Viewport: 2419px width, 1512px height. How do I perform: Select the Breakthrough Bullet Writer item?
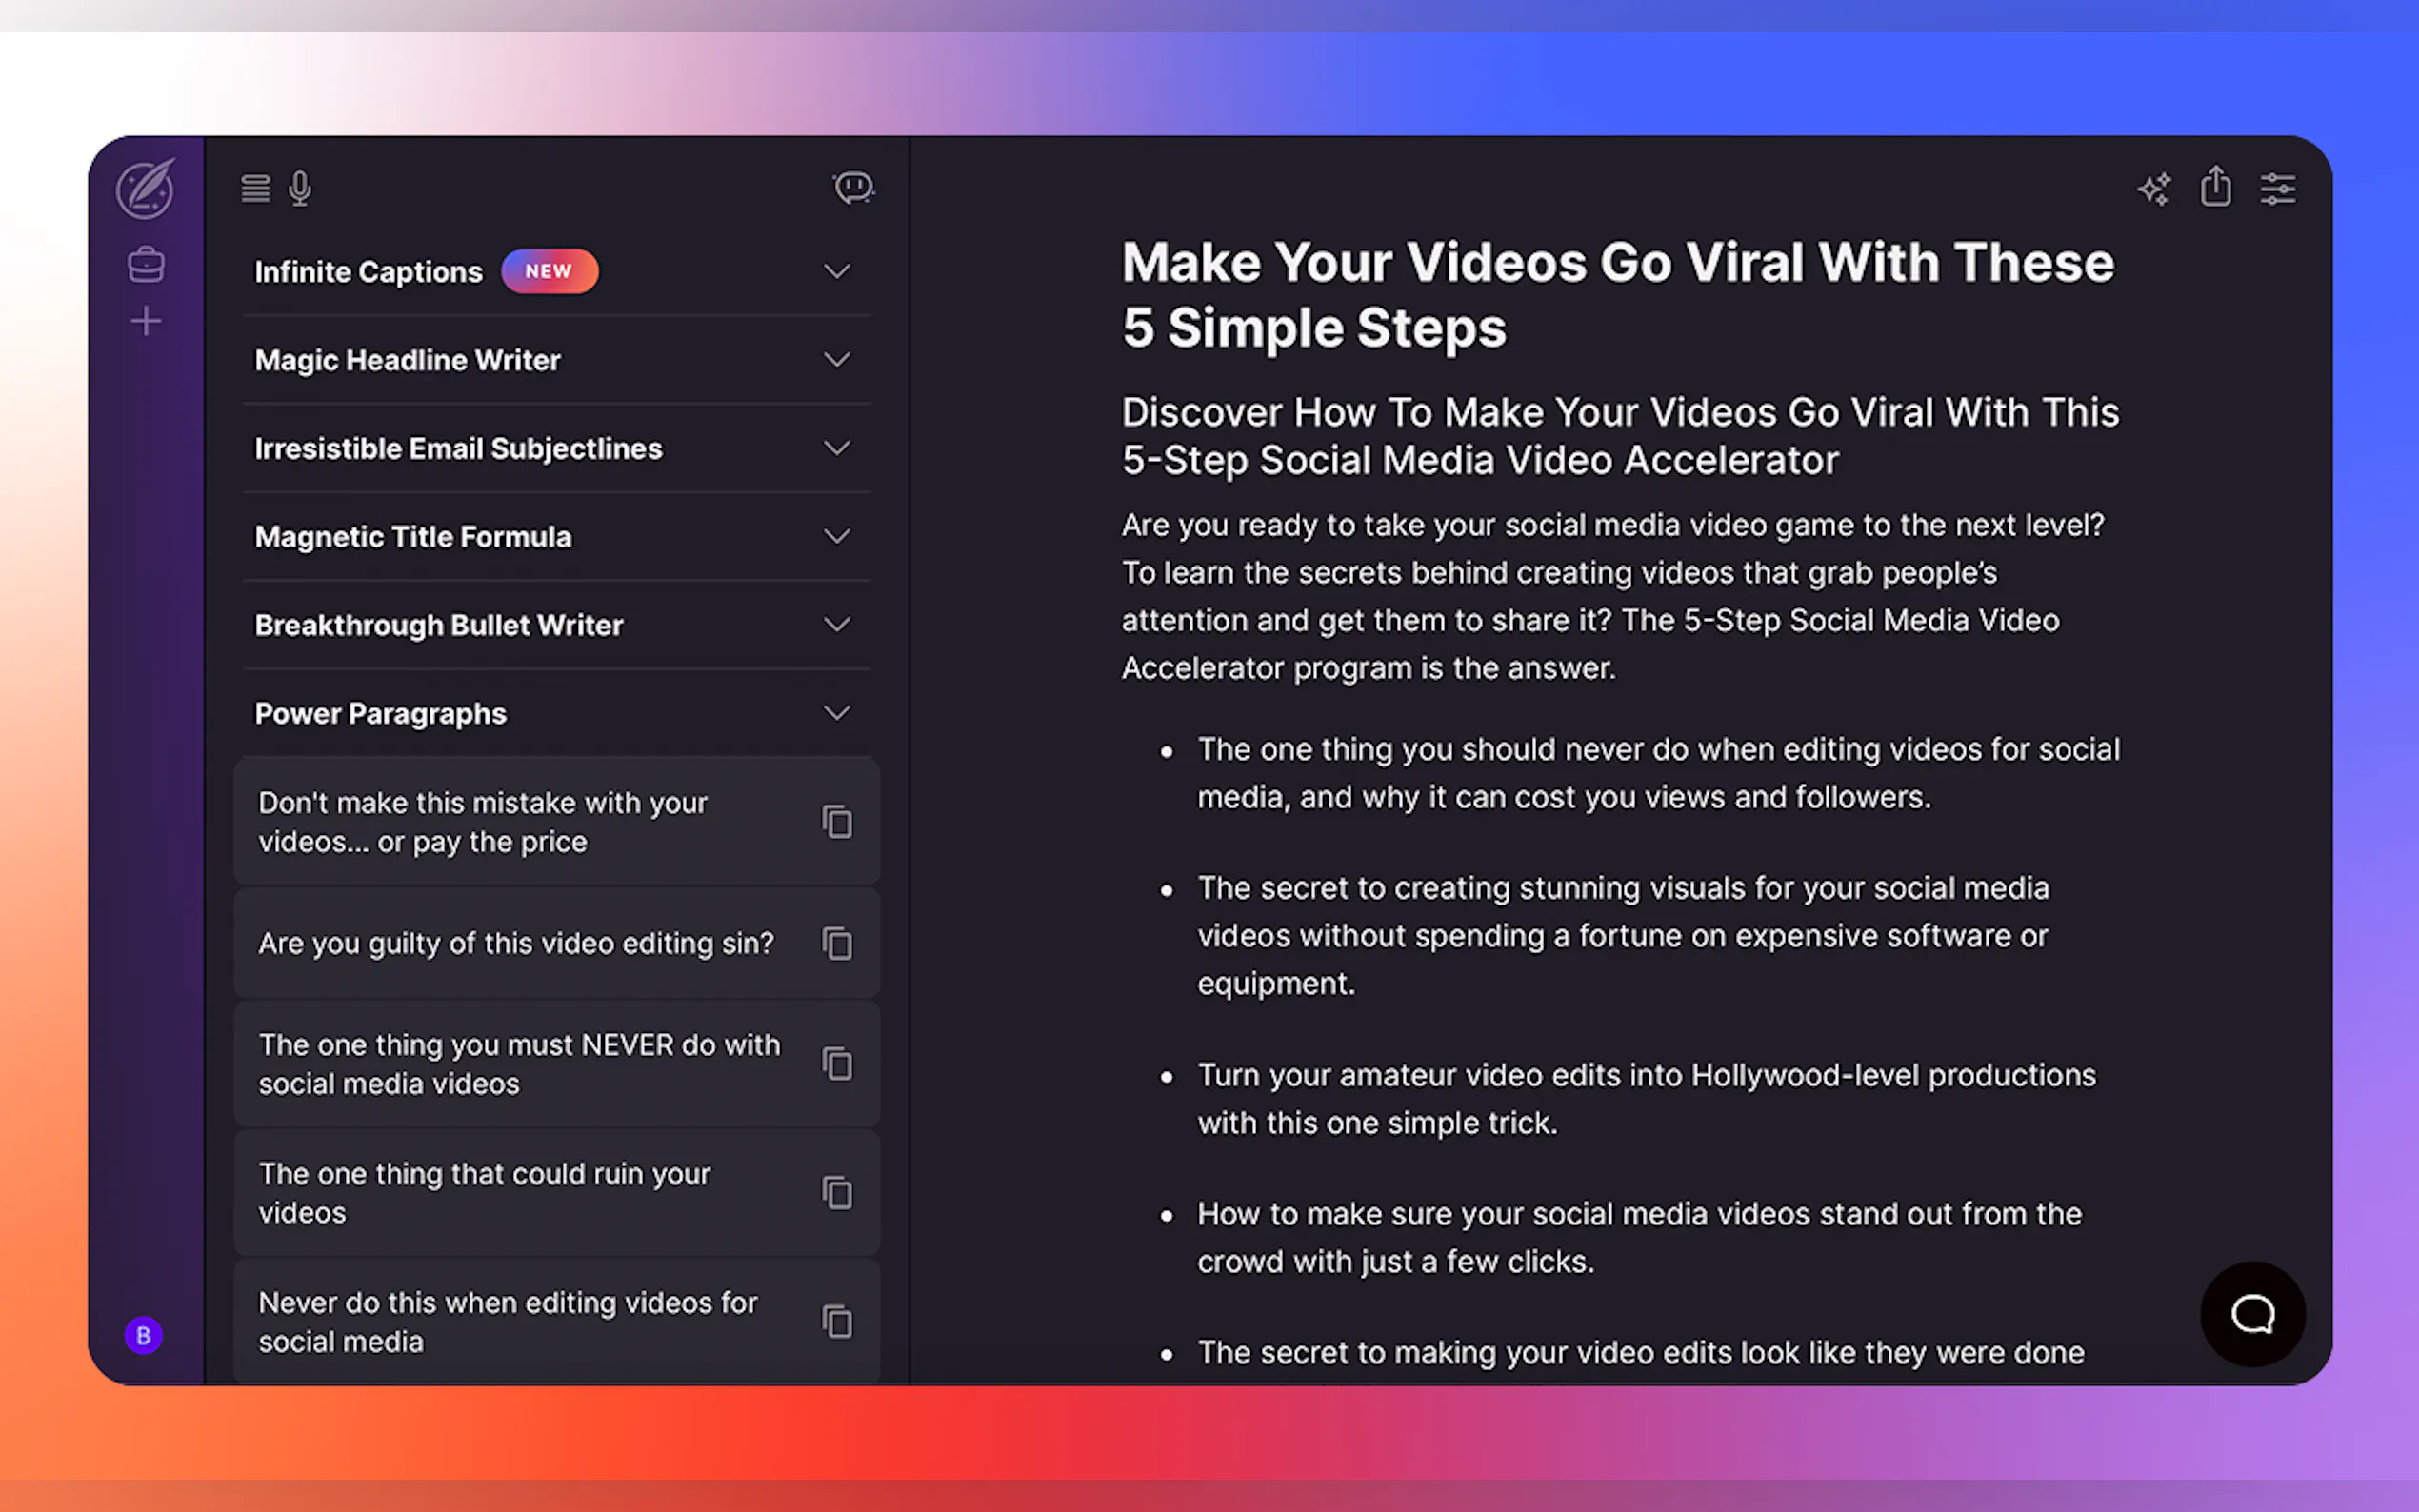(x=439, y=625)
